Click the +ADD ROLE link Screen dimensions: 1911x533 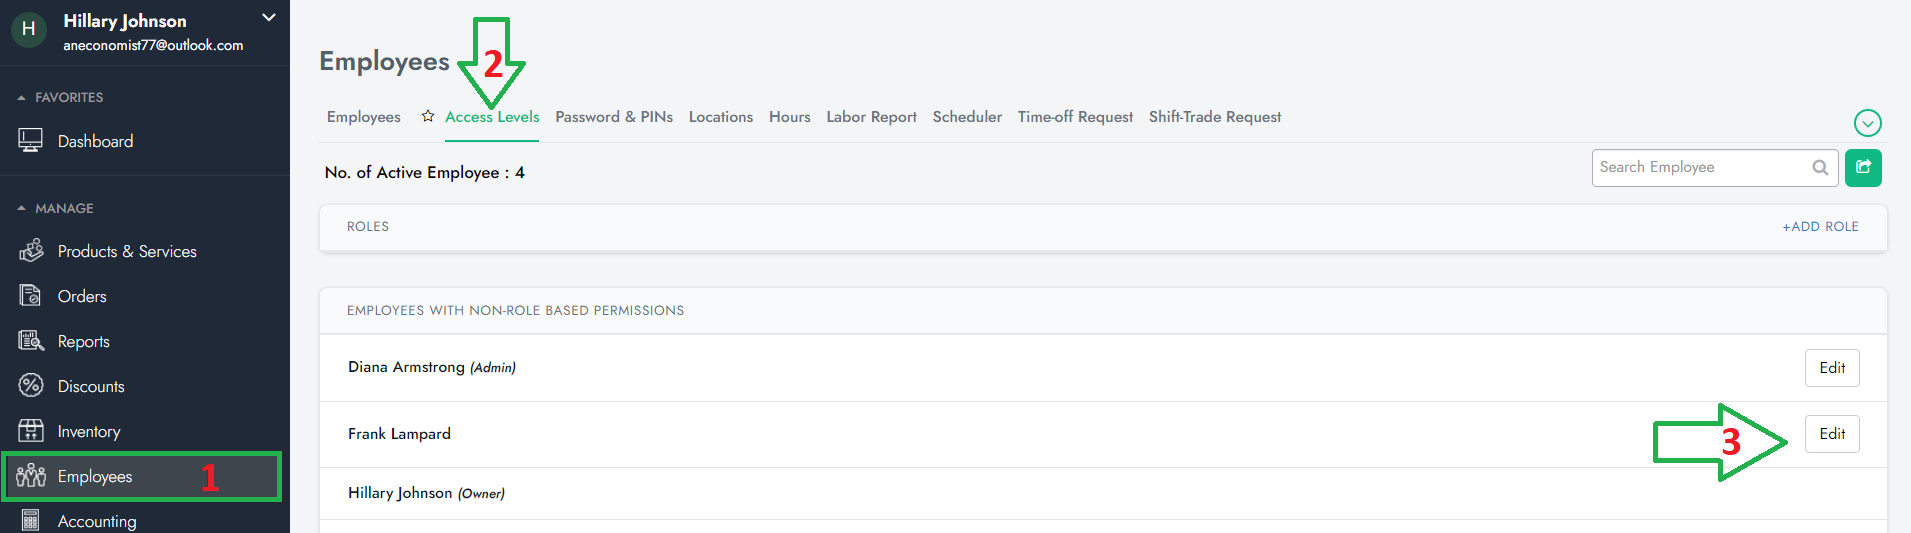(1820, 227)
